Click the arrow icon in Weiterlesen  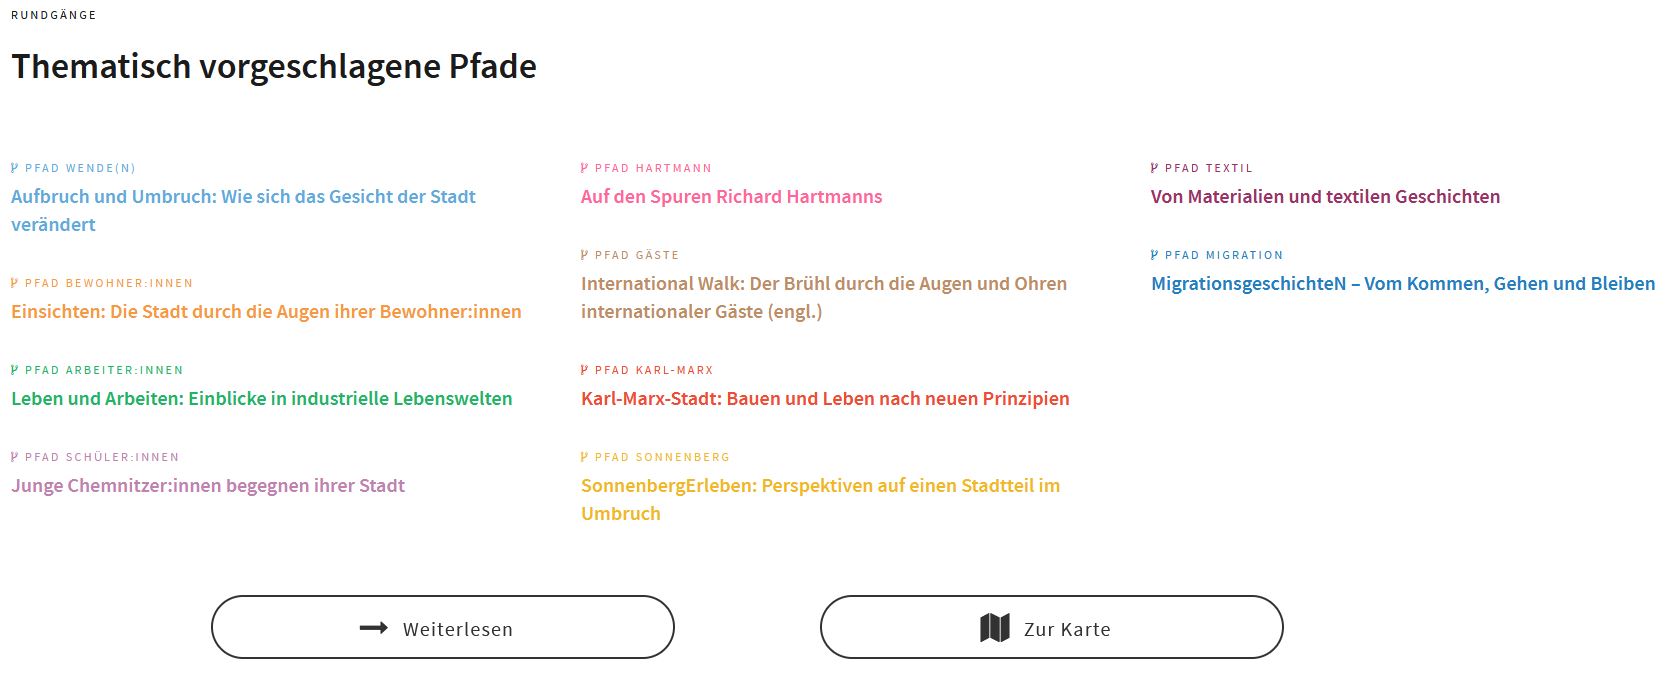(374, 628)
